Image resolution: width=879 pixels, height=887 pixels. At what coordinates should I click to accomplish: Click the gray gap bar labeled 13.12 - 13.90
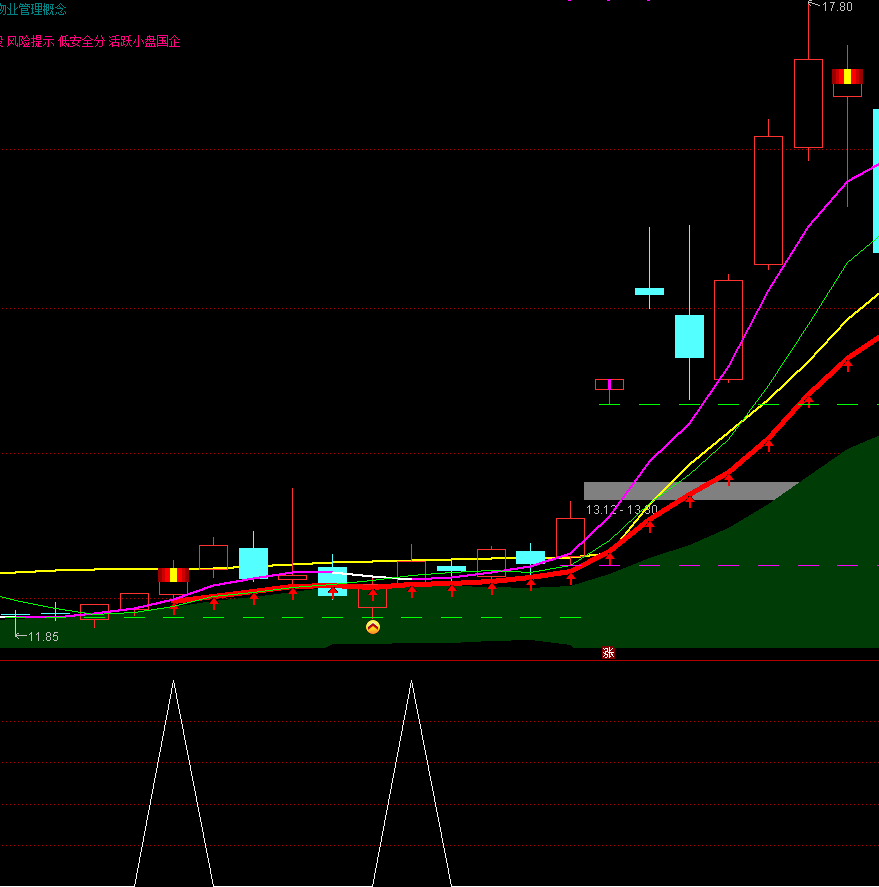coord(690,490)
